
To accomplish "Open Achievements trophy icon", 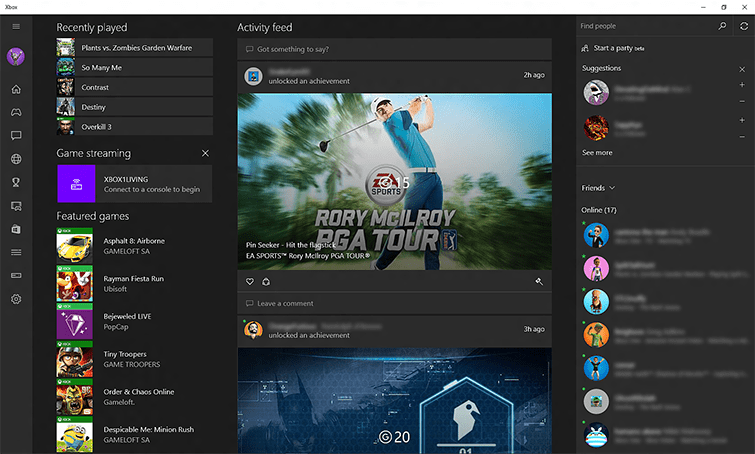I will click(x=16, y=182).
